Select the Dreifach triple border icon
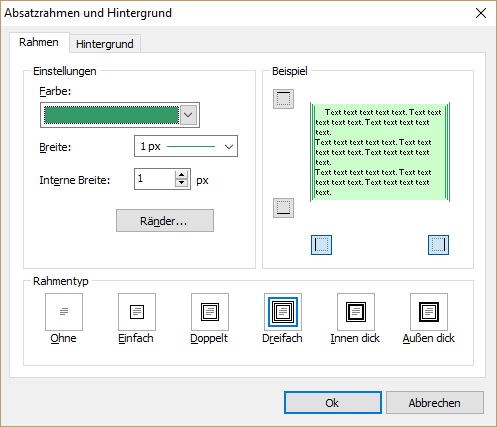The height and width of the screenshot is (427, 497). [x=283, y=312]
